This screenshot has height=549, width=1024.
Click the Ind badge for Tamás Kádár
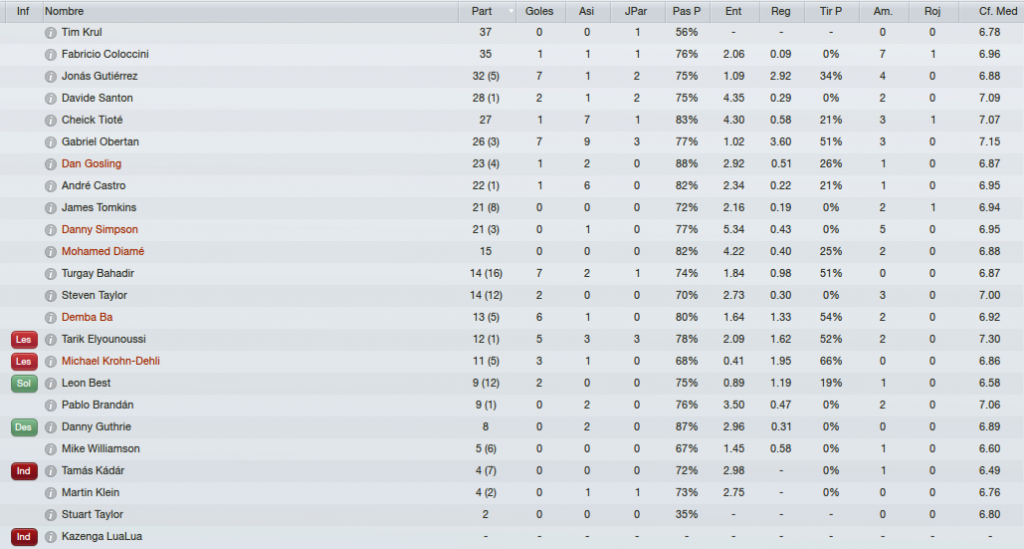point(24,471)
